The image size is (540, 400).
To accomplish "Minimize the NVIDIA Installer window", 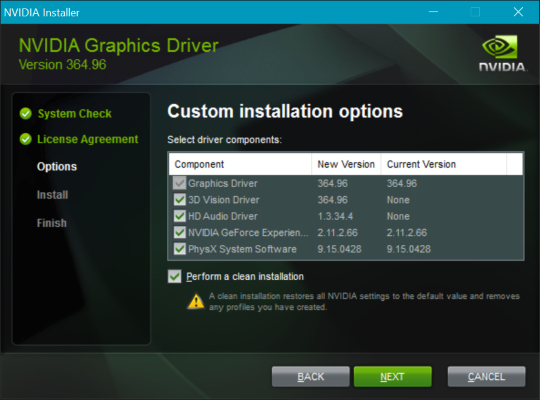I will tap(433, 12).
